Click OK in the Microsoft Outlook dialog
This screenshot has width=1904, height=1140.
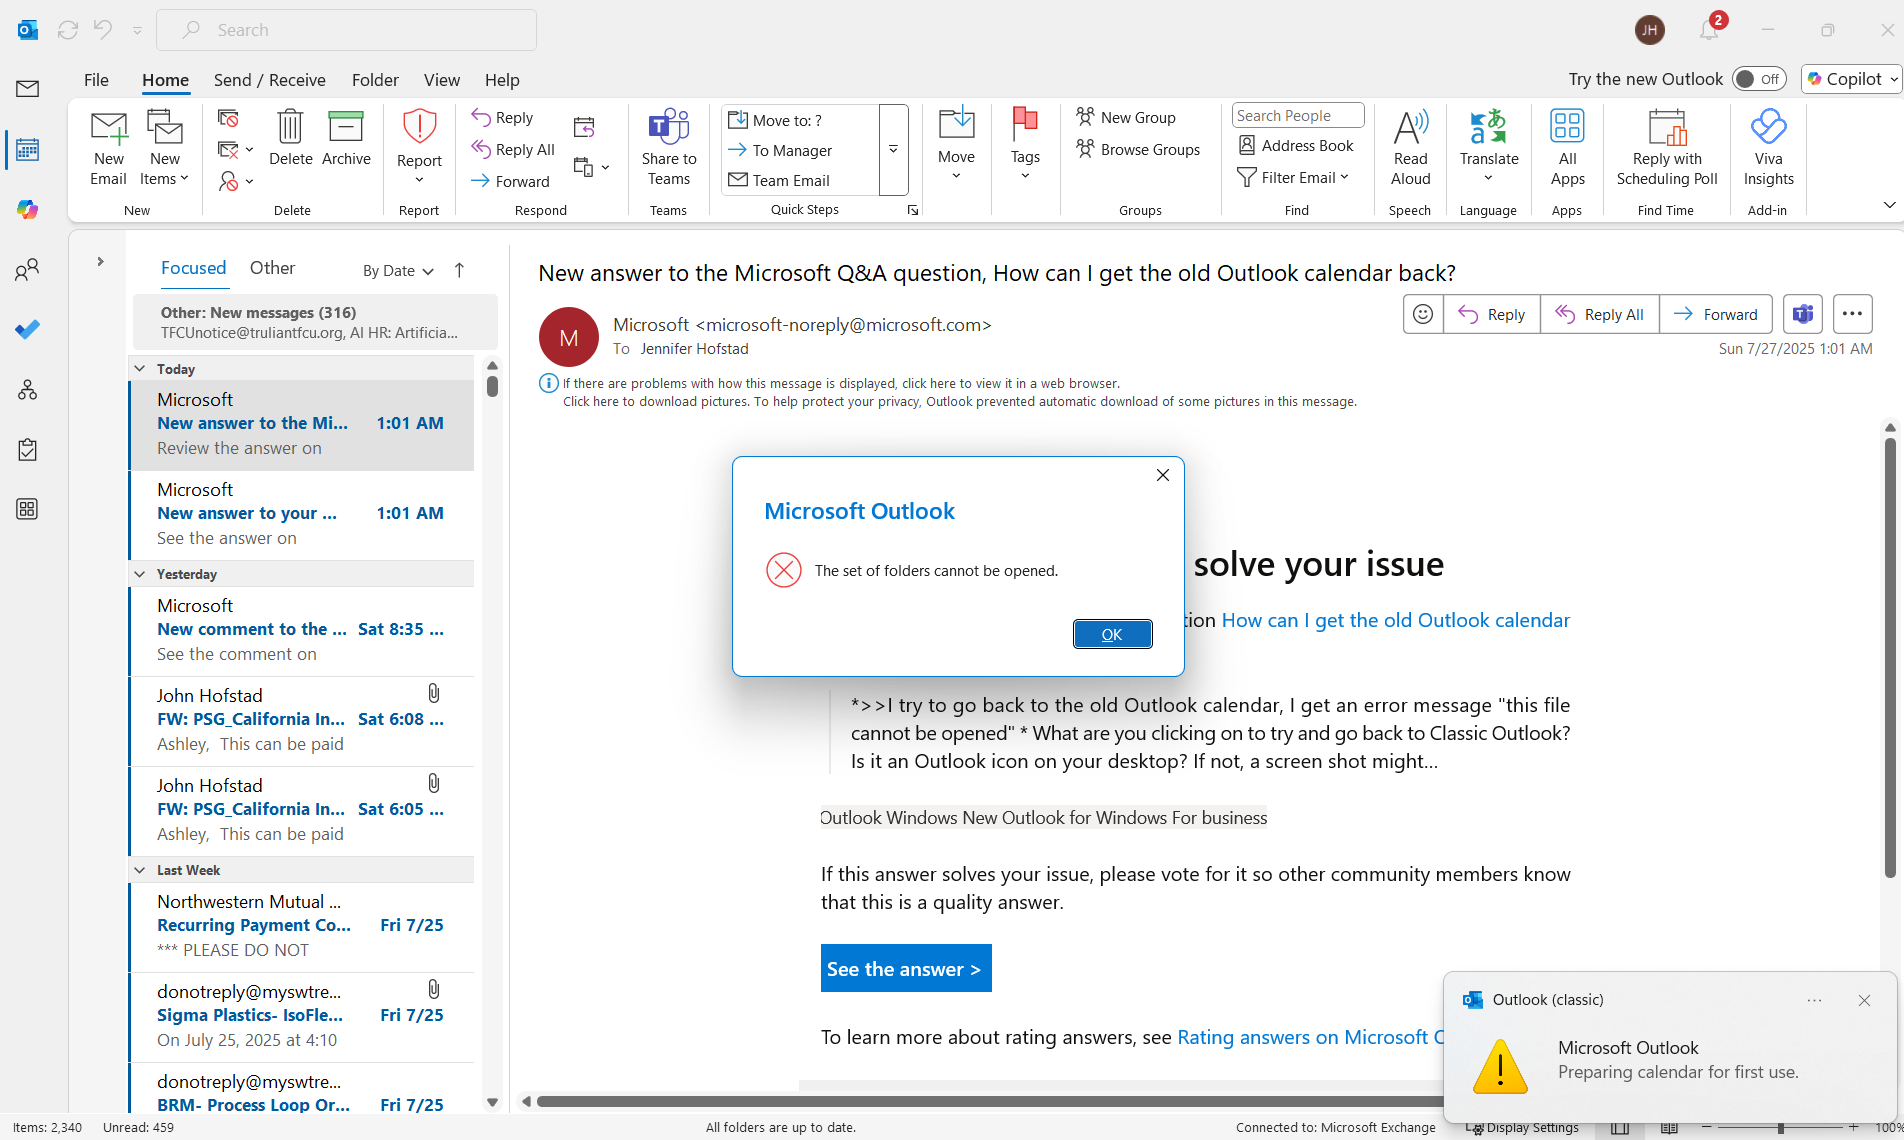[x=1112, y=634]
